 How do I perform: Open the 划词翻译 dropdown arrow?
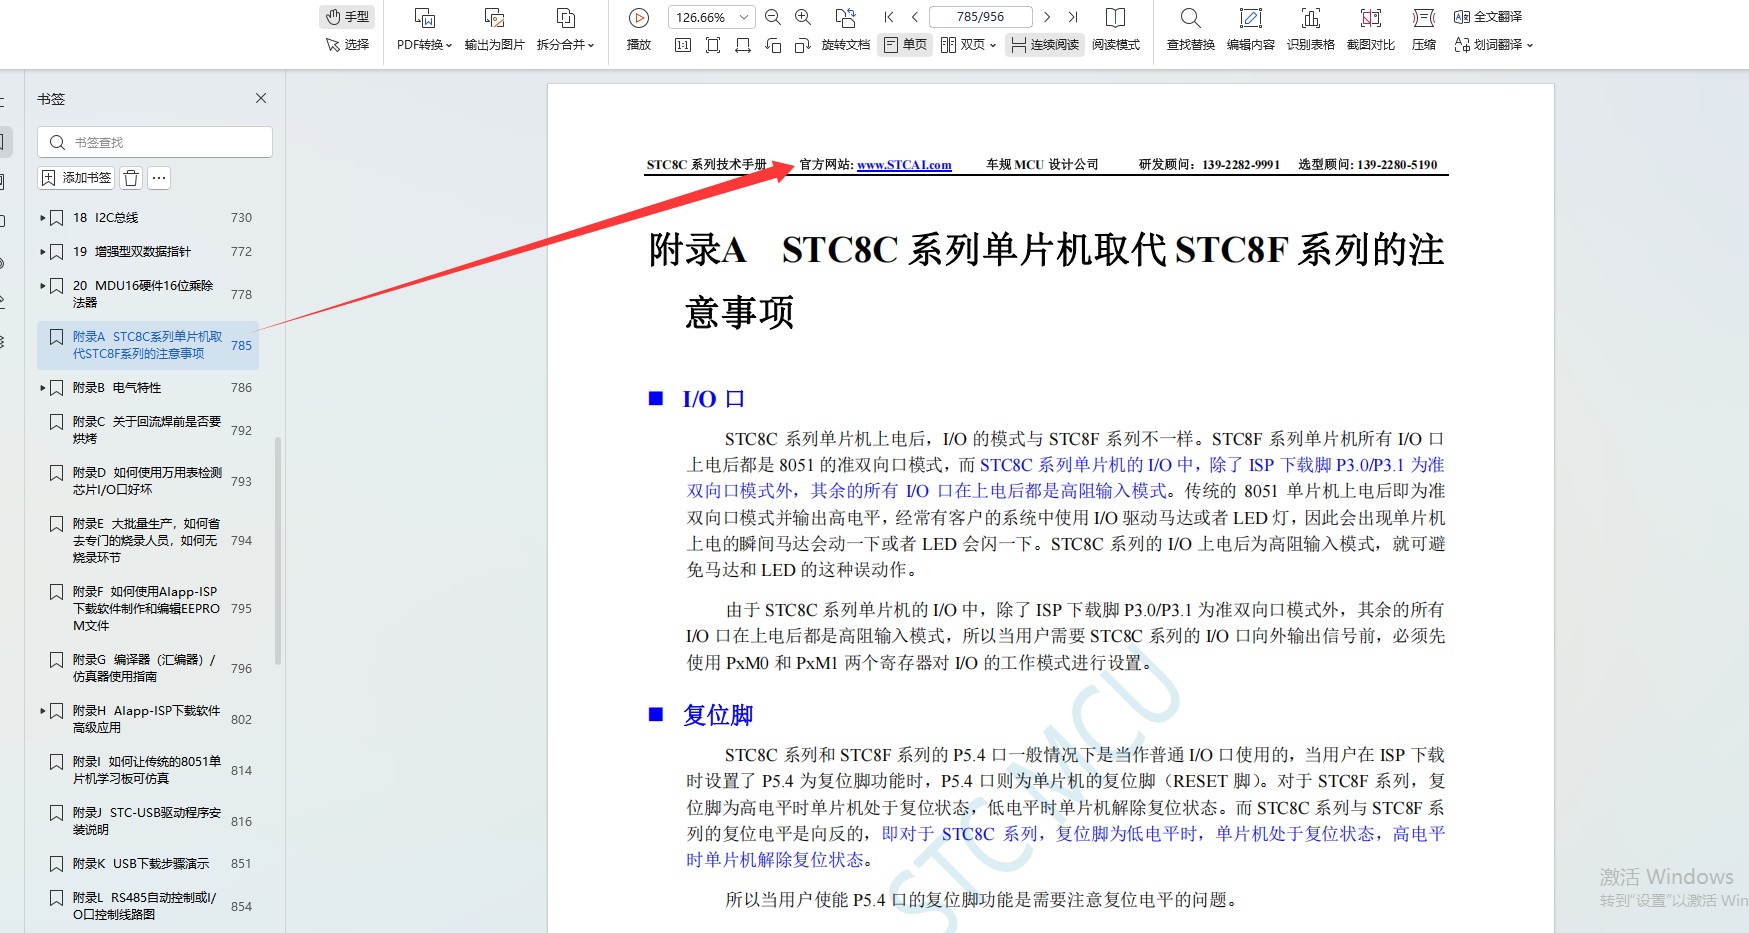pos(1530,46)
